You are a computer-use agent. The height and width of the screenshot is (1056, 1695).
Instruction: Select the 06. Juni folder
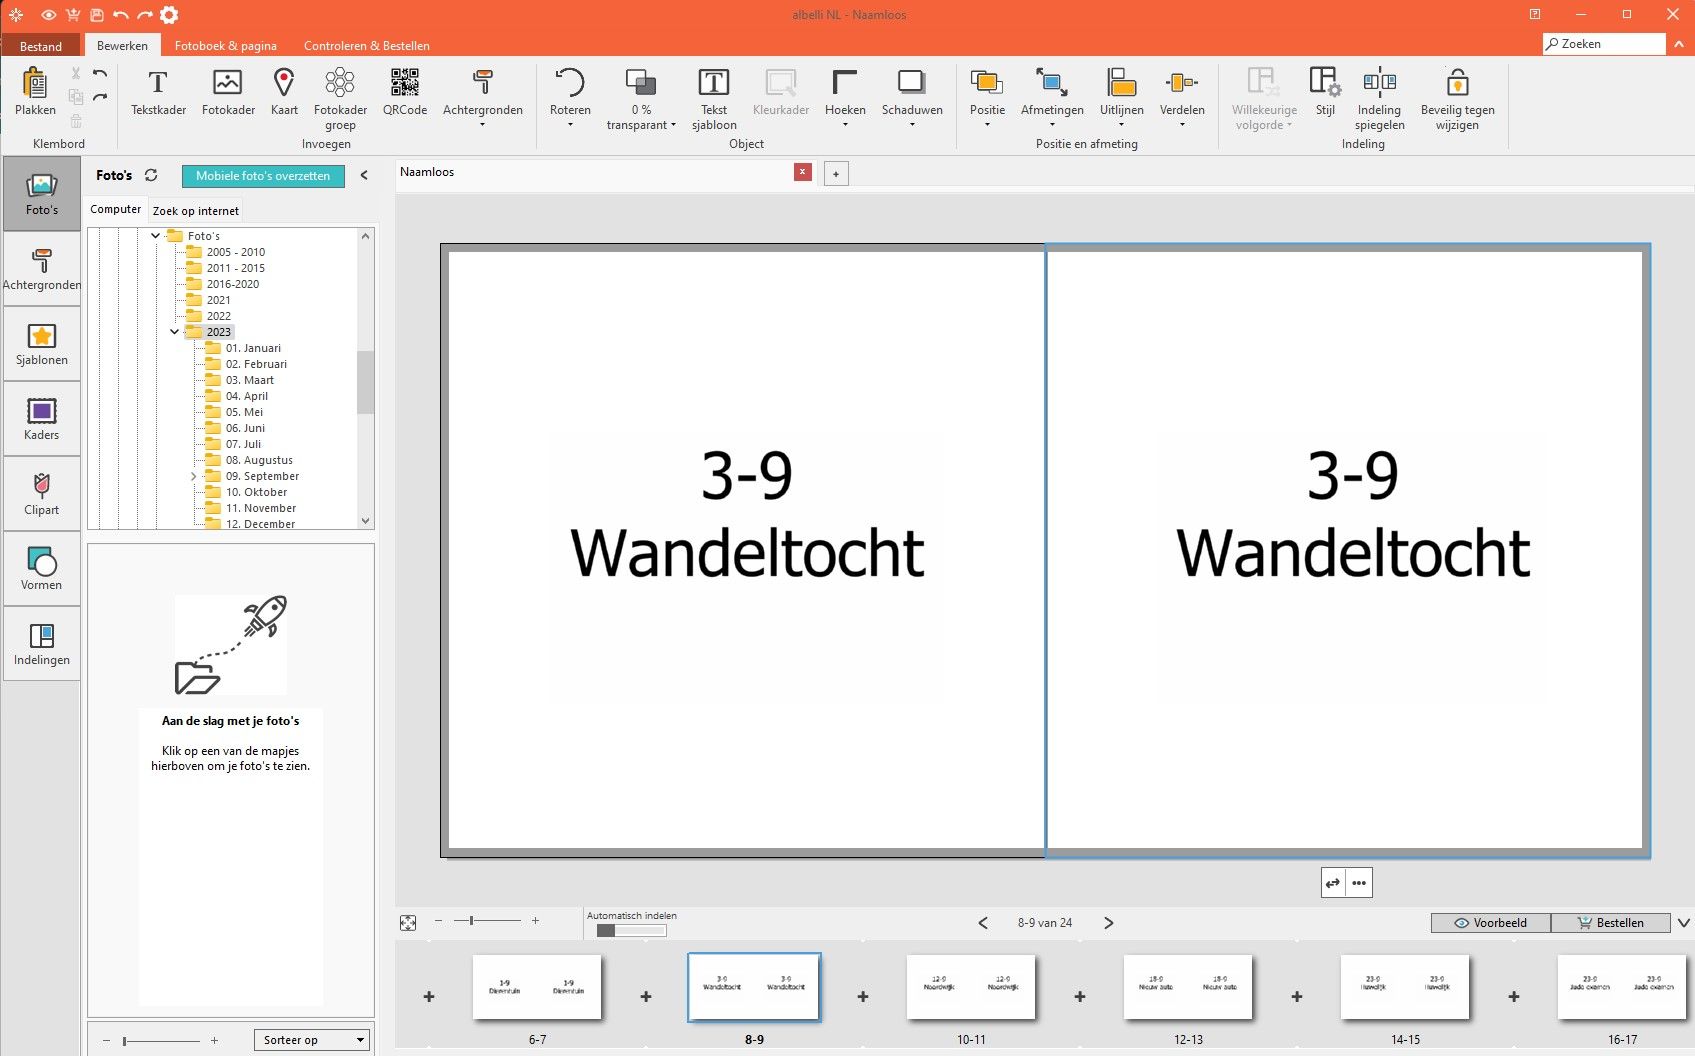[x=244, y=428]
